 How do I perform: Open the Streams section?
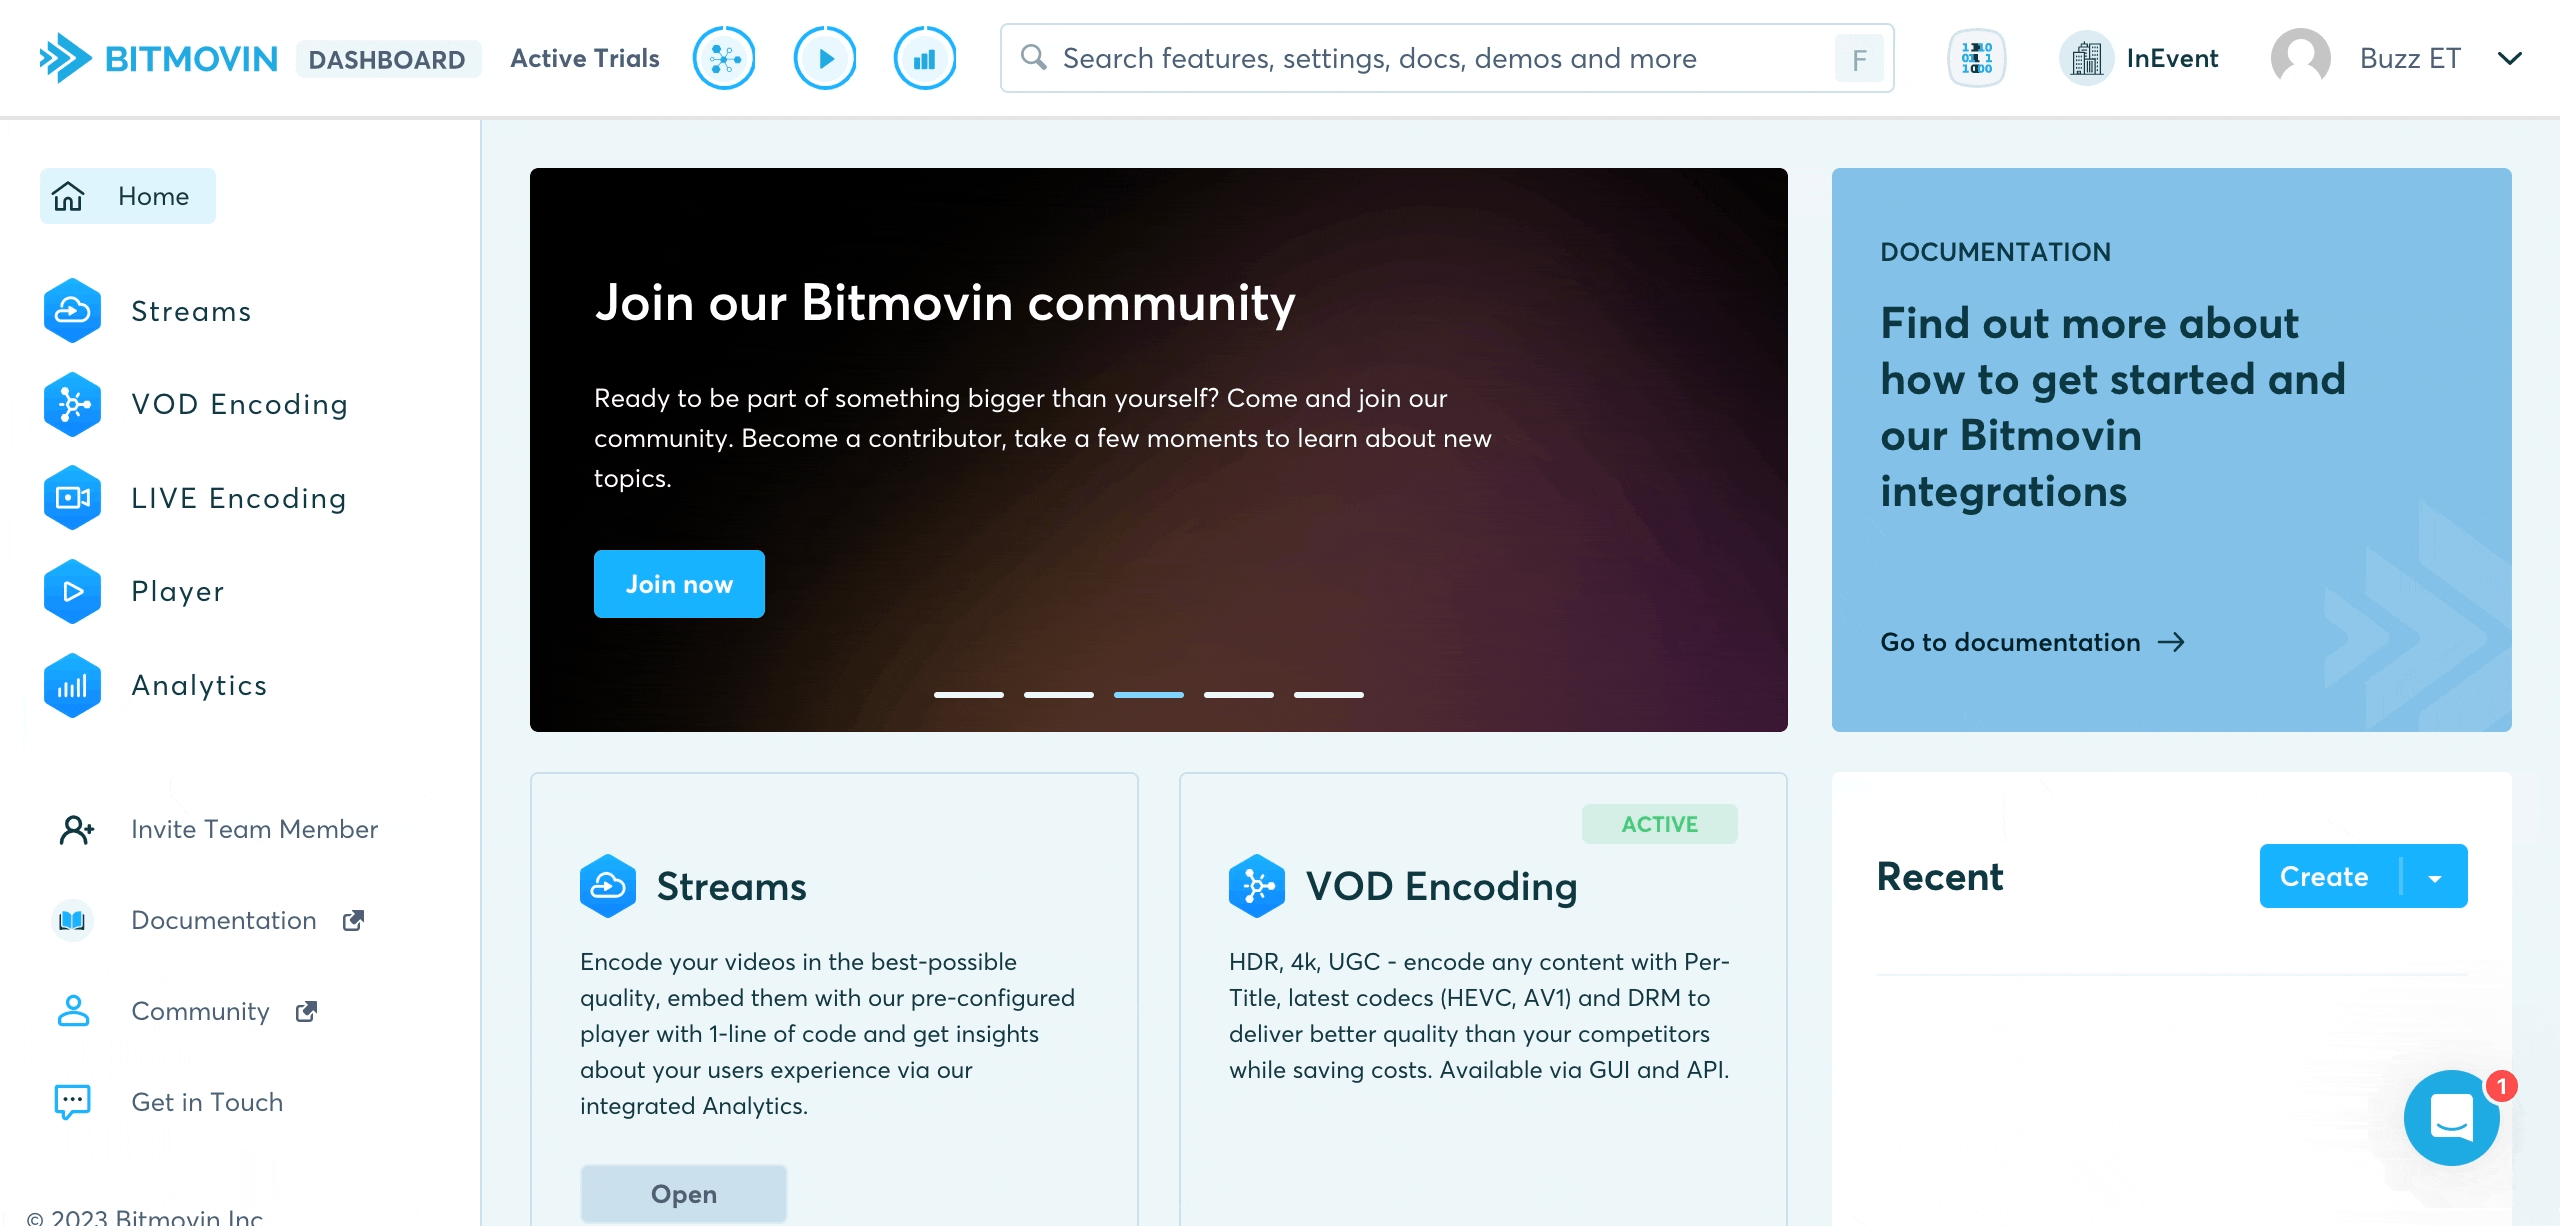click(191, 309)
